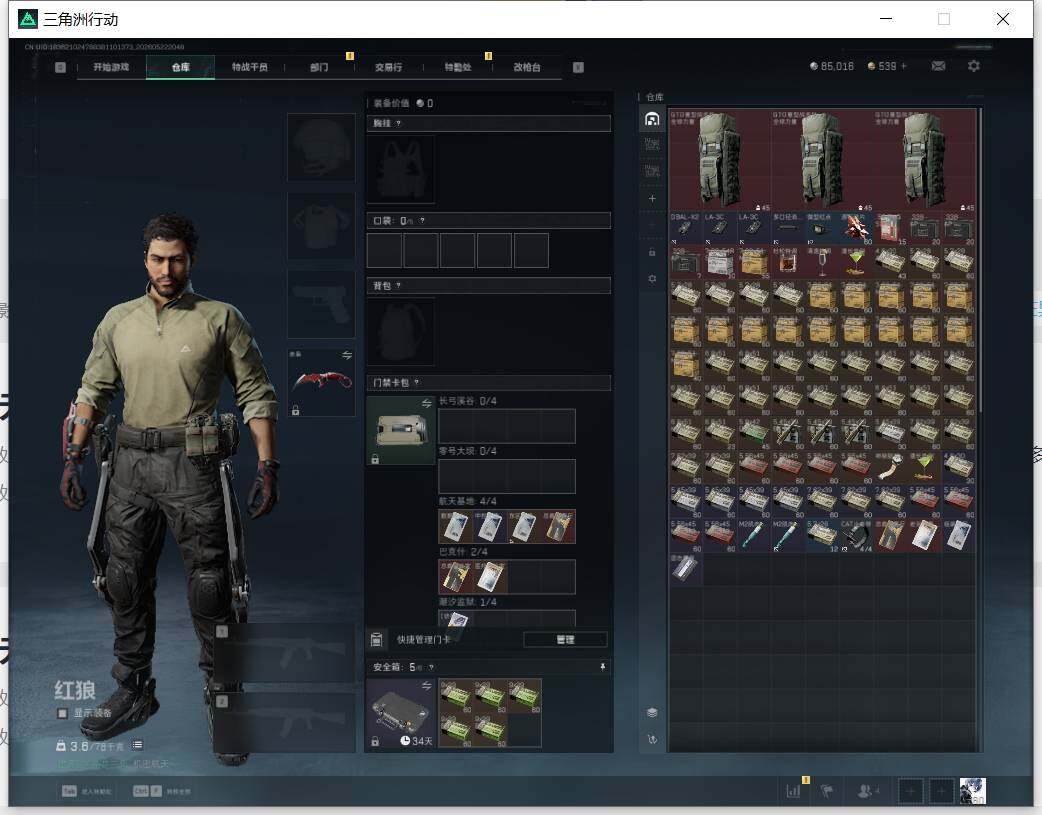Viewport: 1042px width, 815px height.
Task: Click the empty chest rig slot
Action: click(401, 170)
